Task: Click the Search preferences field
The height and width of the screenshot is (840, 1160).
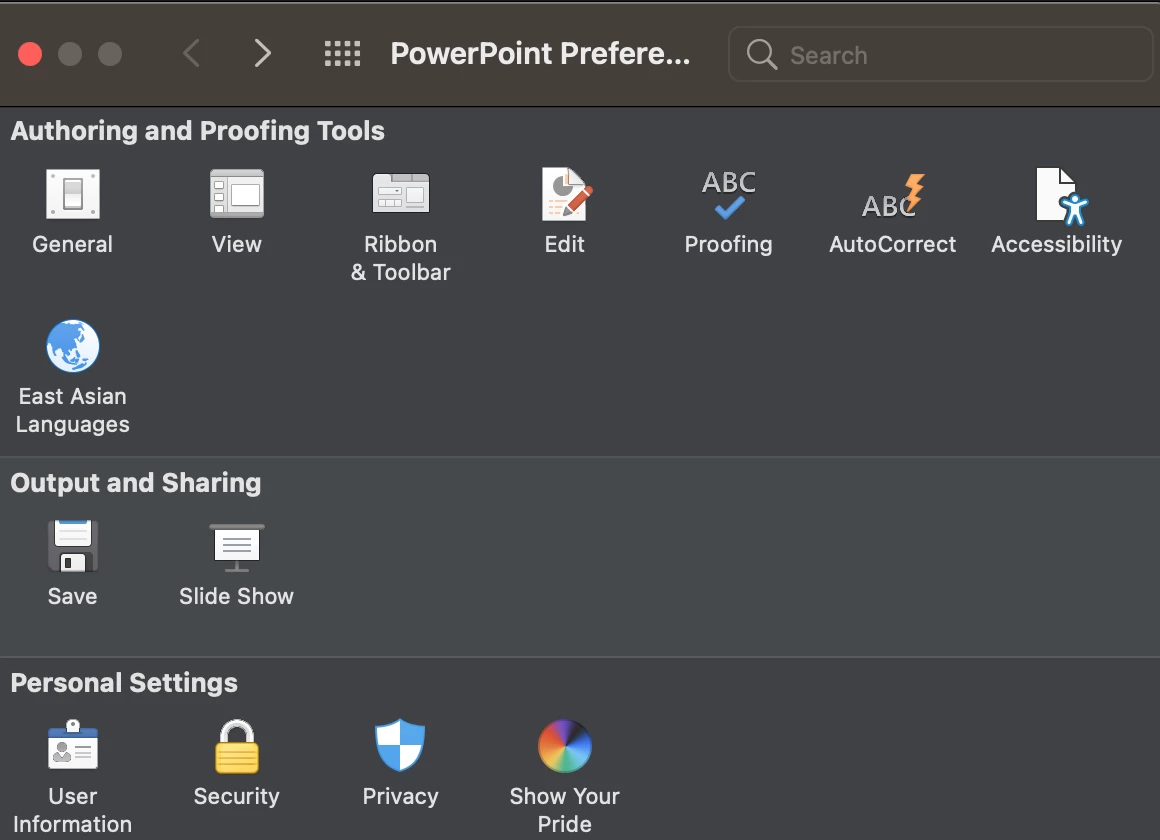Action: (x=940, y=54)
